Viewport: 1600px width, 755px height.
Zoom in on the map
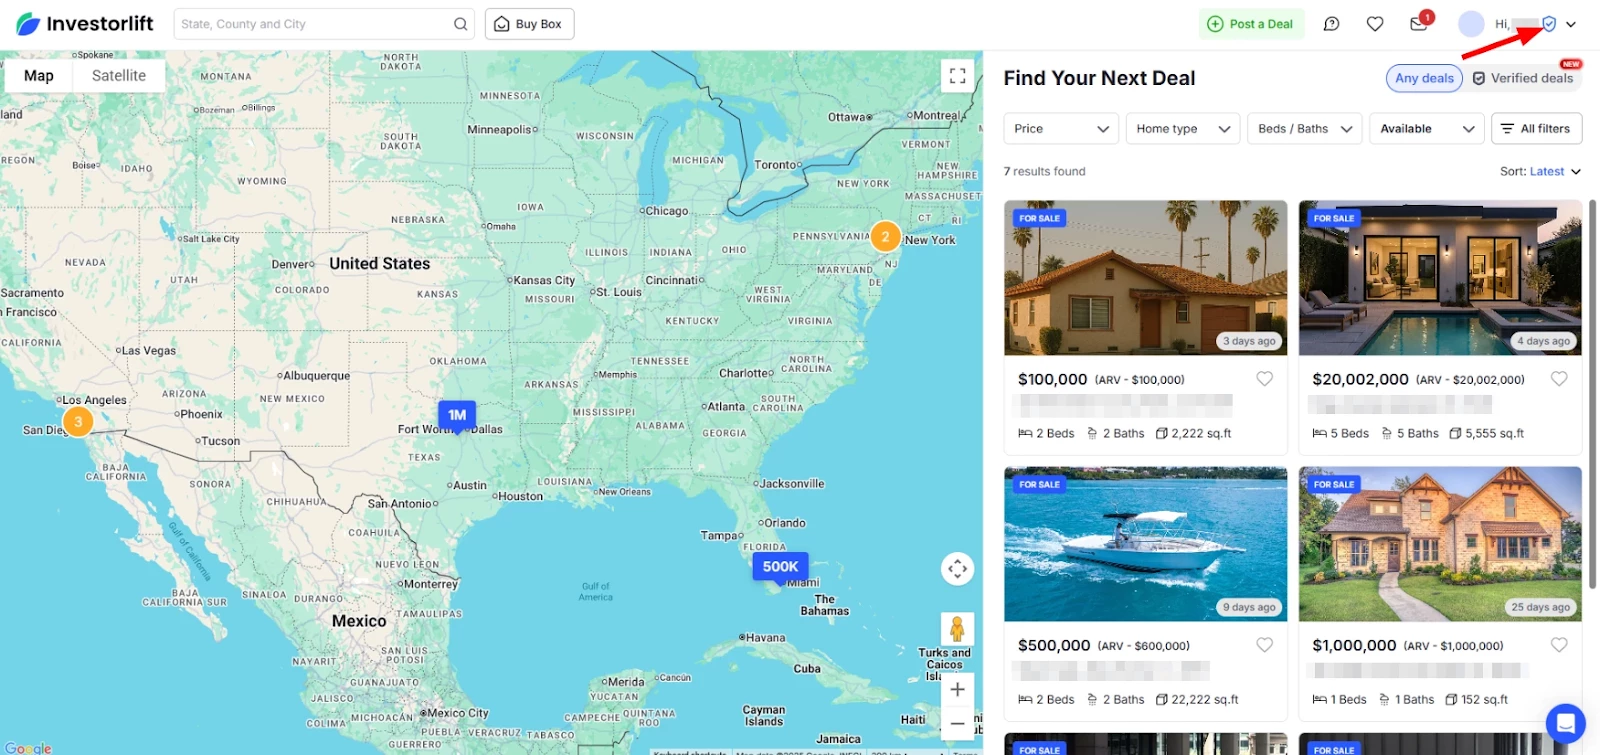coord(957,689)
